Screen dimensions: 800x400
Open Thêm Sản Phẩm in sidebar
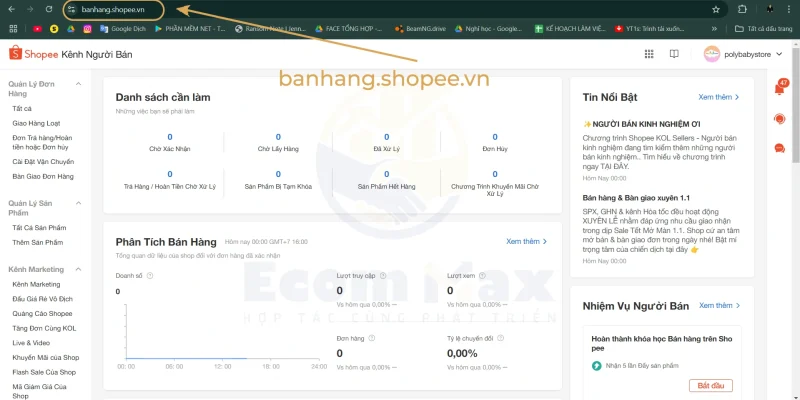(x=38, y=242)
